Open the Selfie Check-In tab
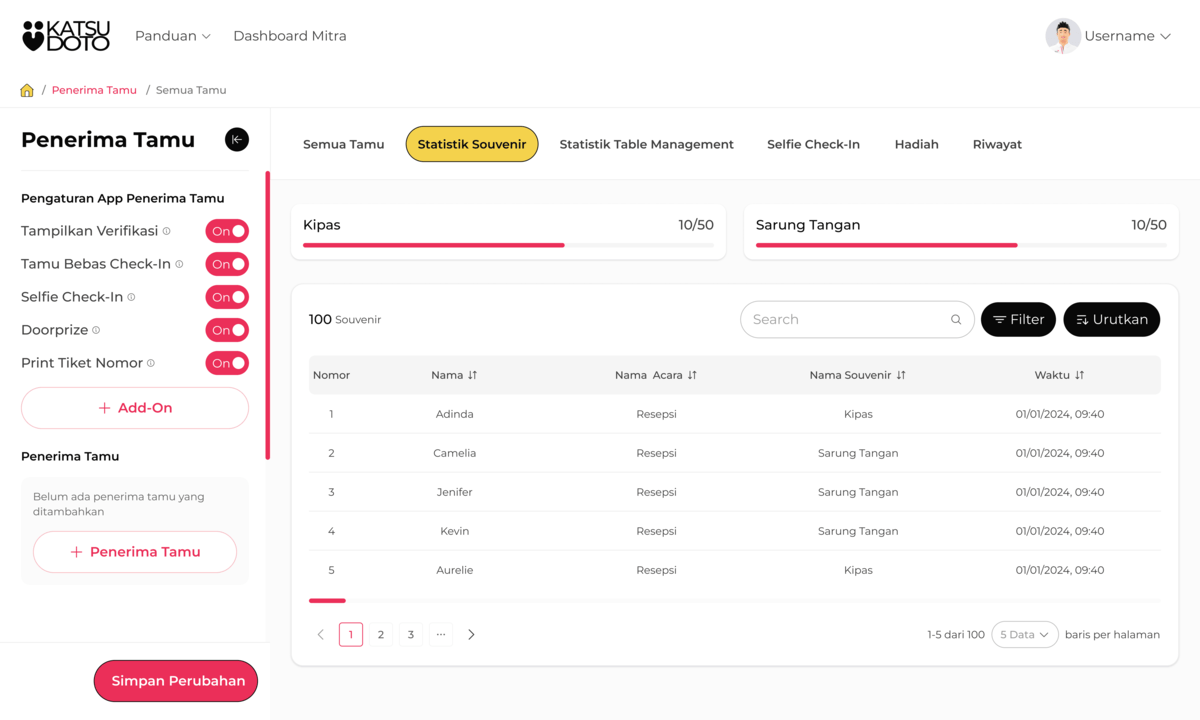This screenshot has height=720, width=1200. pos(813,144)
